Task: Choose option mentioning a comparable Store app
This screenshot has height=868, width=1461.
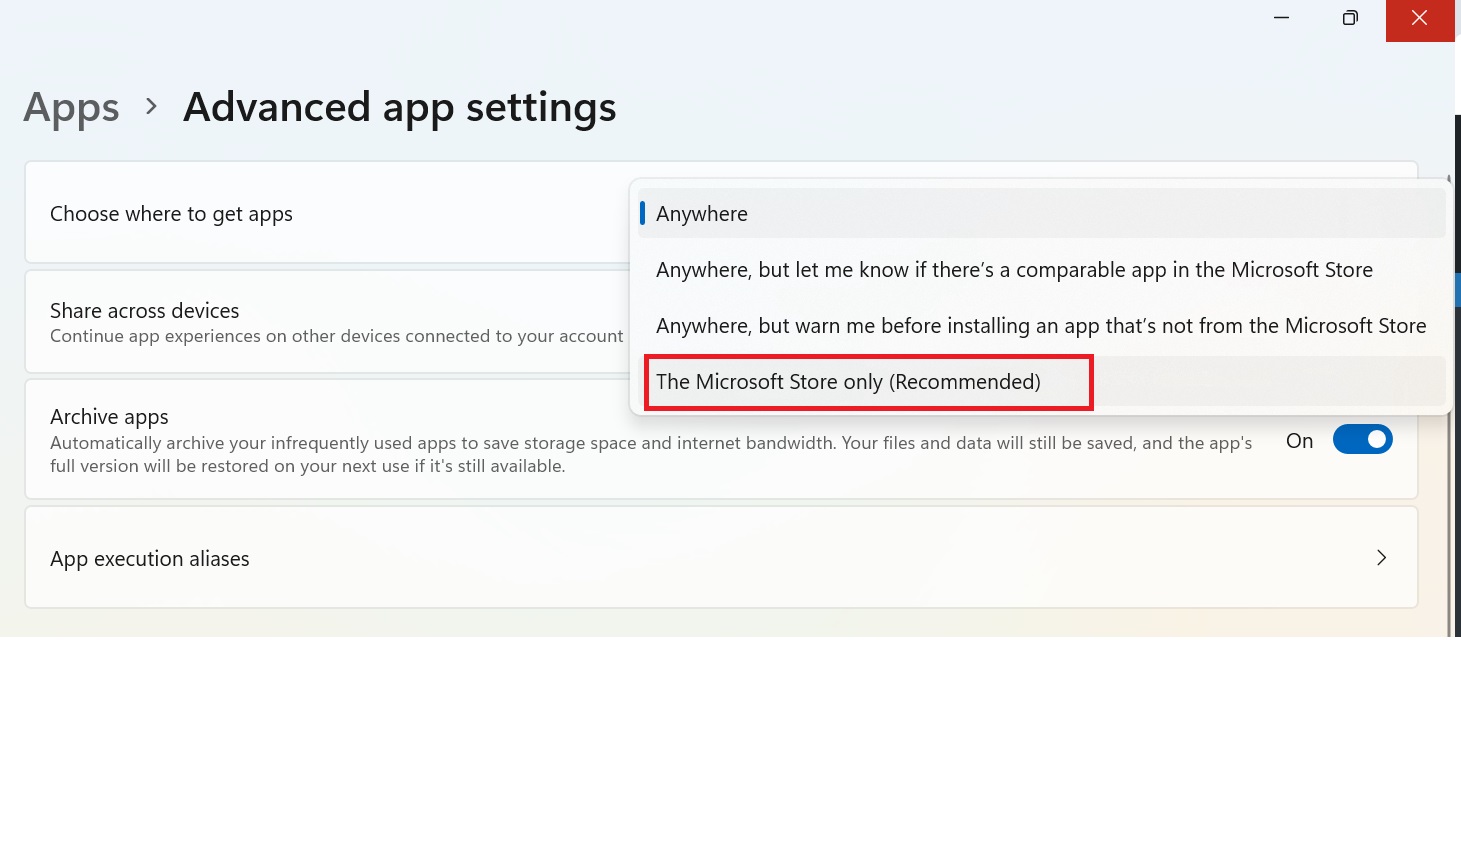Action: click(1014, 270)
